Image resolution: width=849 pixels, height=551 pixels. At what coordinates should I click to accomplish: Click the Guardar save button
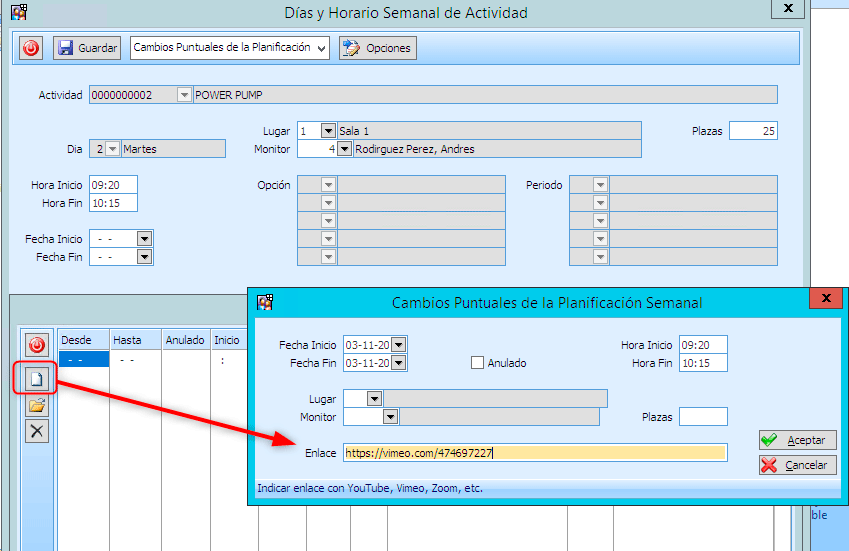(x=87, y=48)
